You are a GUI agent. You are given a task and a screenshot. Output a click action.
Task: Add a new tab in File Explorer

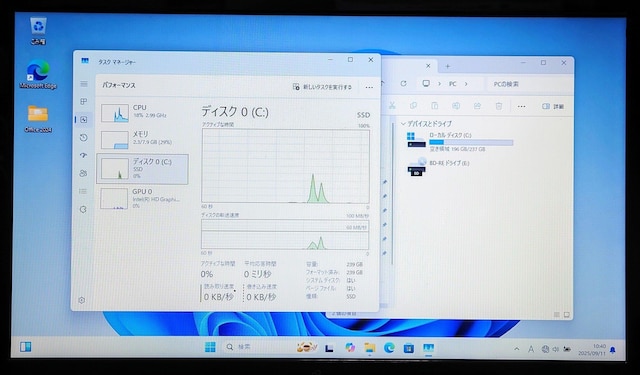(447, 66)
